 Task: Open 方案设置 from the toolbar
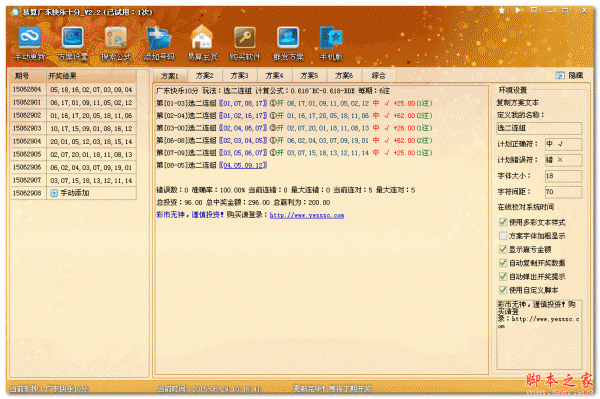[73, 38]
